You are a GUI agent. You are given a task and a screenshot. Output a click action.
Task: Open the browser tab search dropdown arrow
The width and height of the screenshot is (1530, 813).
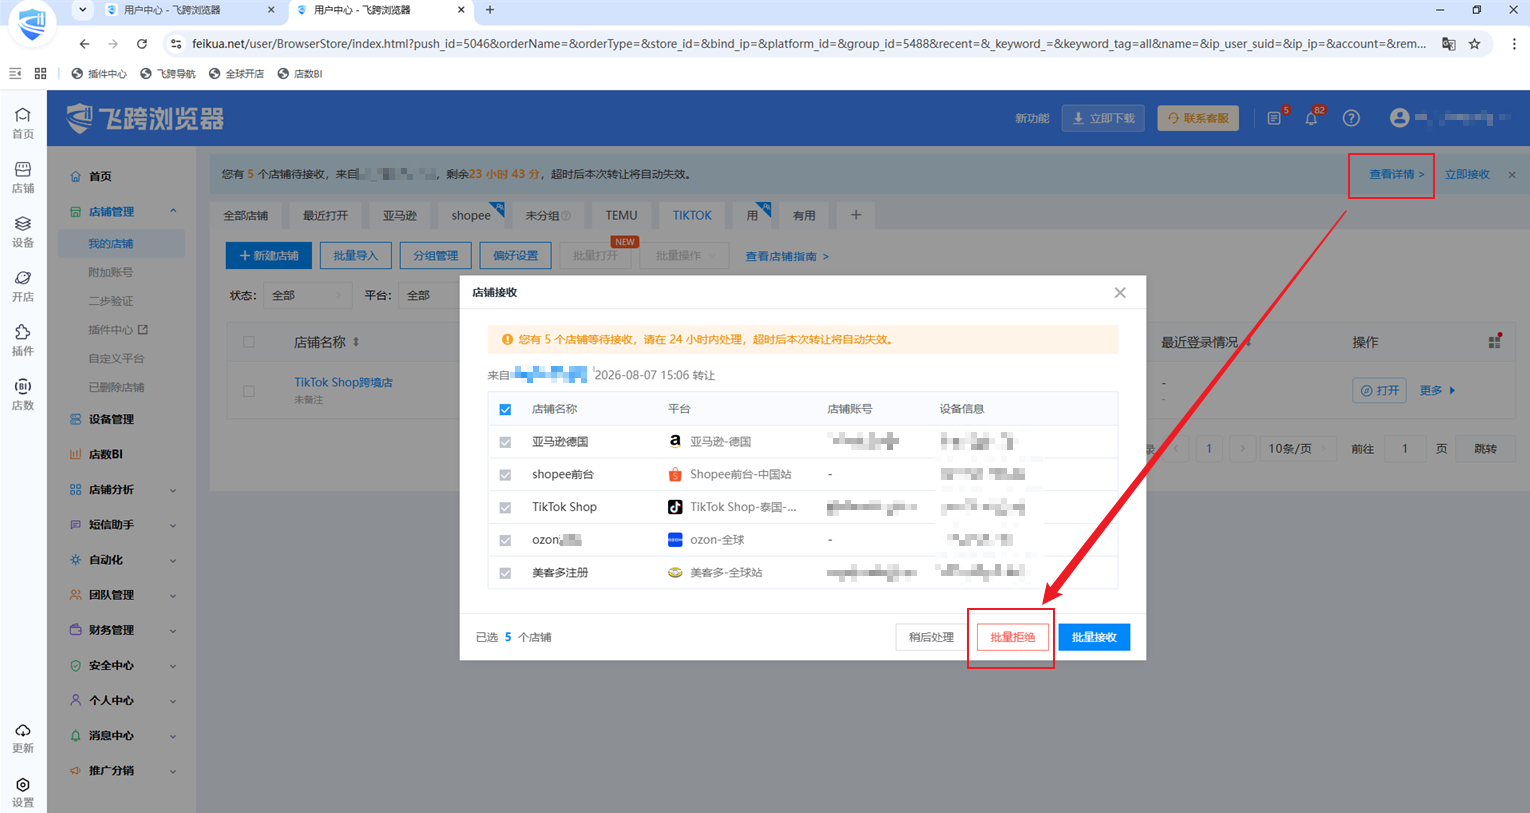(x=83, y=10)
